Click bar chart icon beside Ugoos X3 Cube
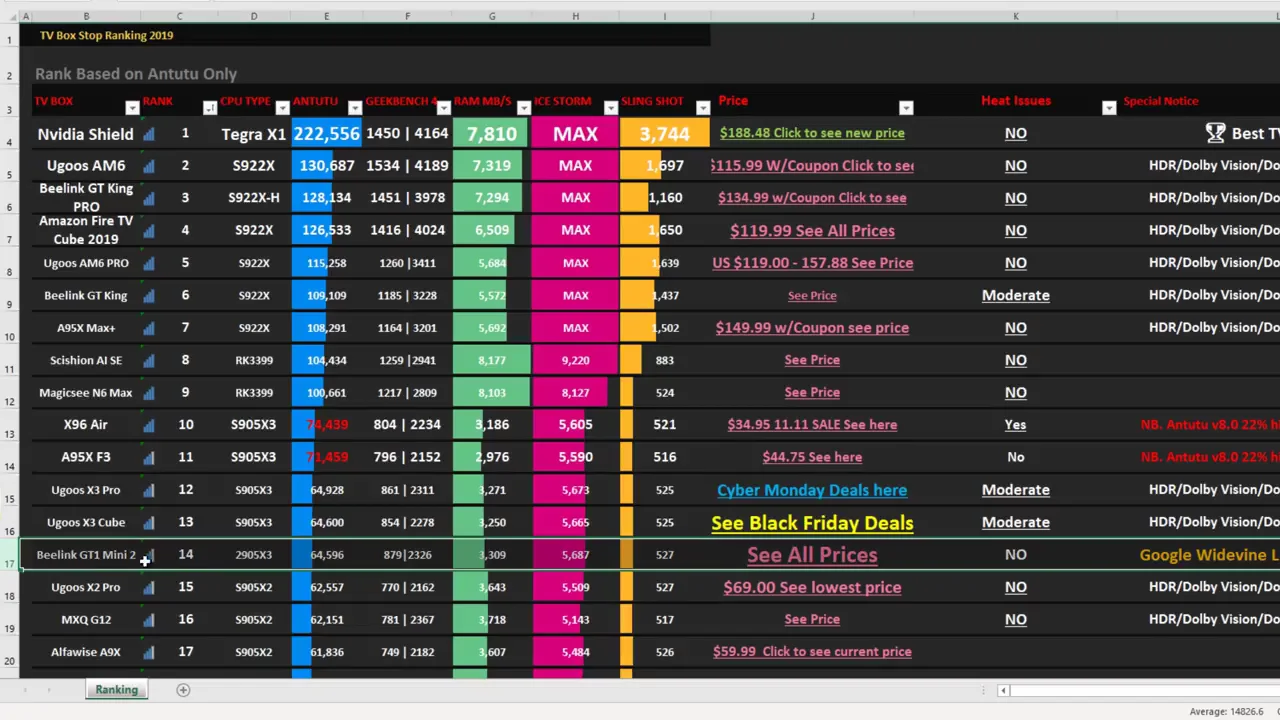Viewport: 1280px width, 720px height. pyautogui.click(x=149, y=522)
